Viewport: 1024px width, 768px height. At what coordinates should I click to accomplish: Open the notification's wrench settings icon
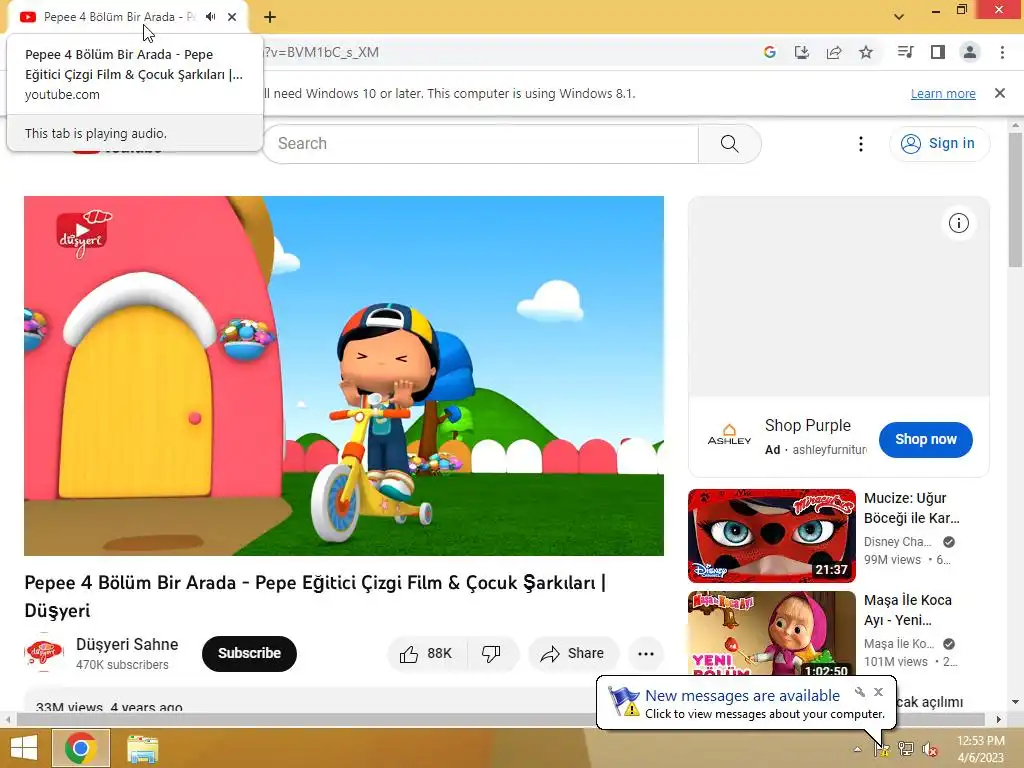coord(860,692)
